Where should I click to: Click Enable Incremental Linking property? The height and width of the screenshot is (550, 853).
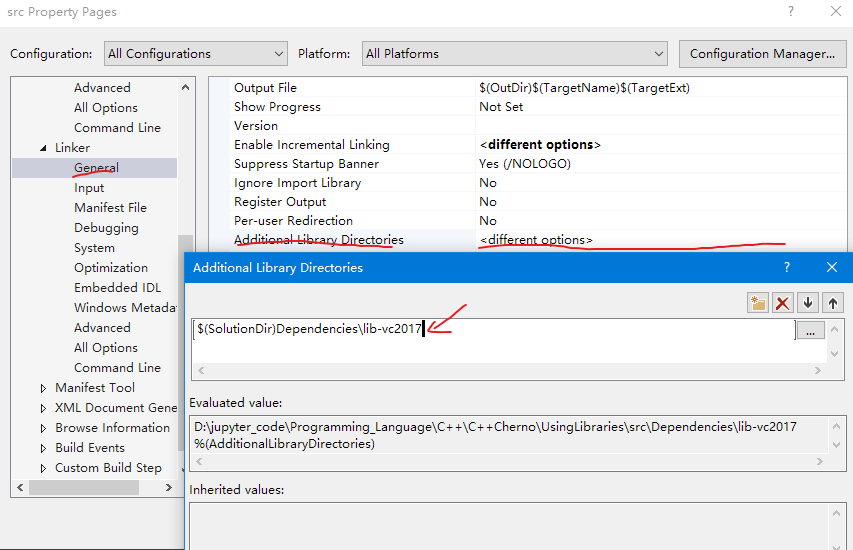click(312, 145)
